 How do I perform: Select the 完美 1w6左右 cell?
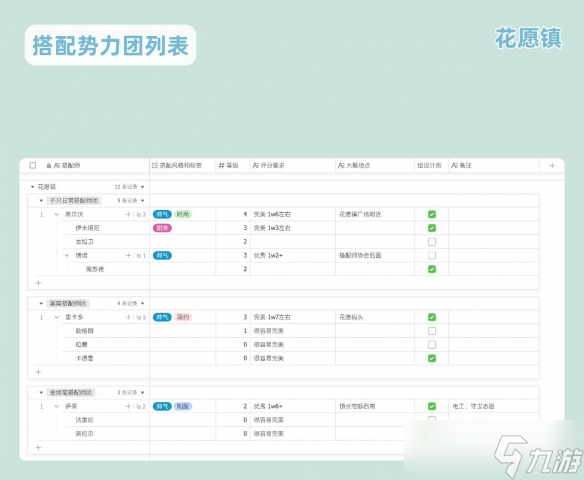click(293, 214)
